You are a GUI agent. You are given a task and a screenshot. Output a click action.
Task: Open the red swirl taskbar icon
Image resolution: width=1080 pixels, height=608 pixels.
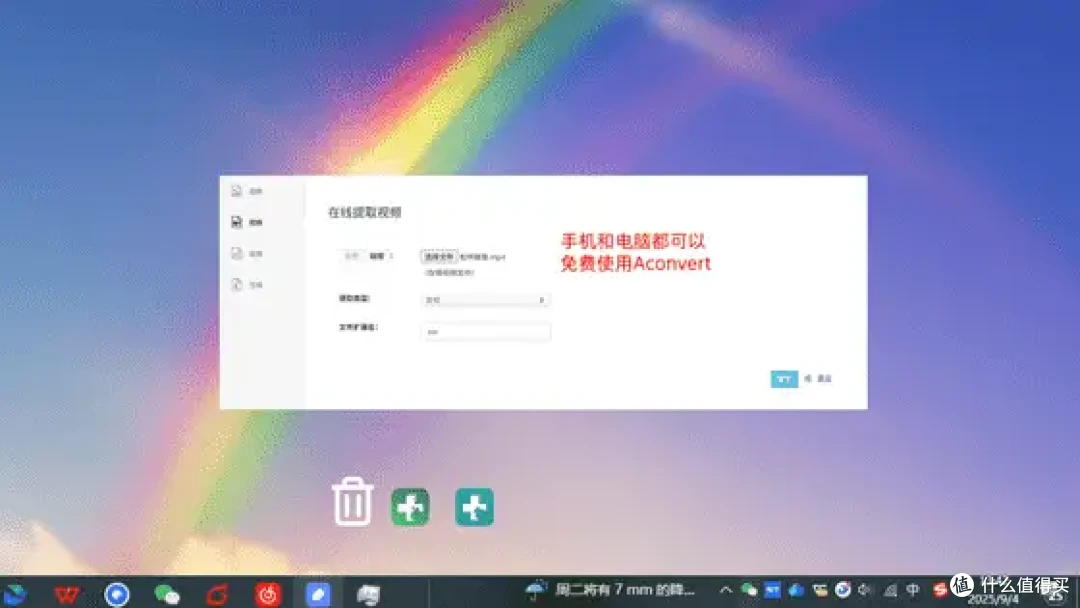point(218,594)
